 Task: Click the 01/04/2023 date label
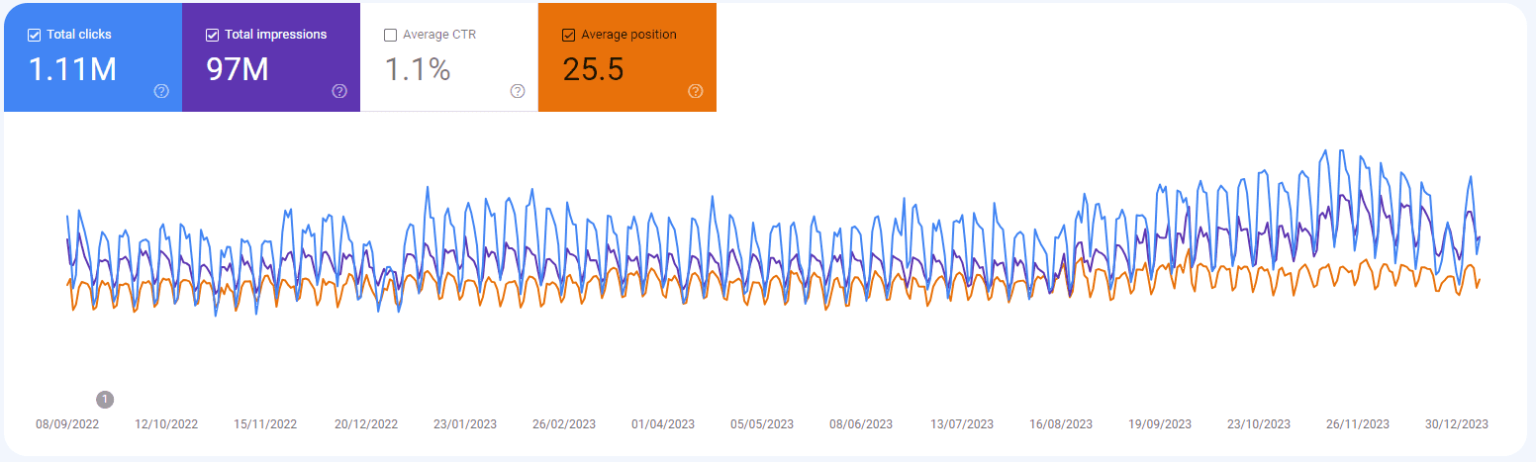pos(663,424)
